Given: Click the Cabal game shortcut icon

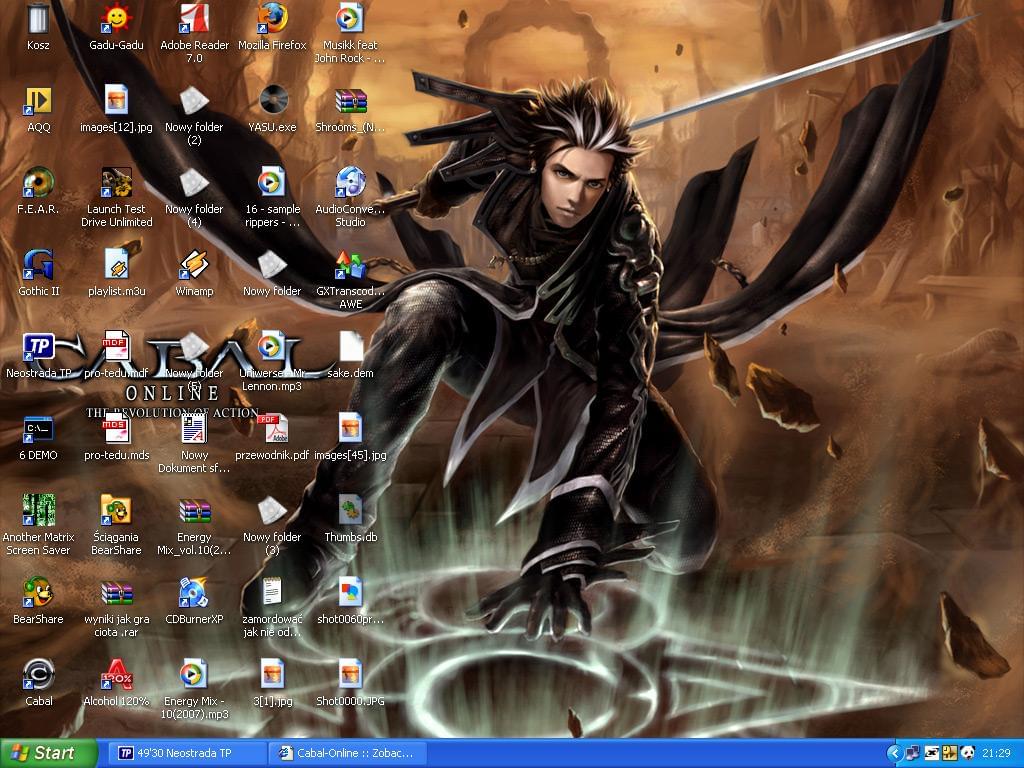Looking at the screenshot, I should click(38, 675).
